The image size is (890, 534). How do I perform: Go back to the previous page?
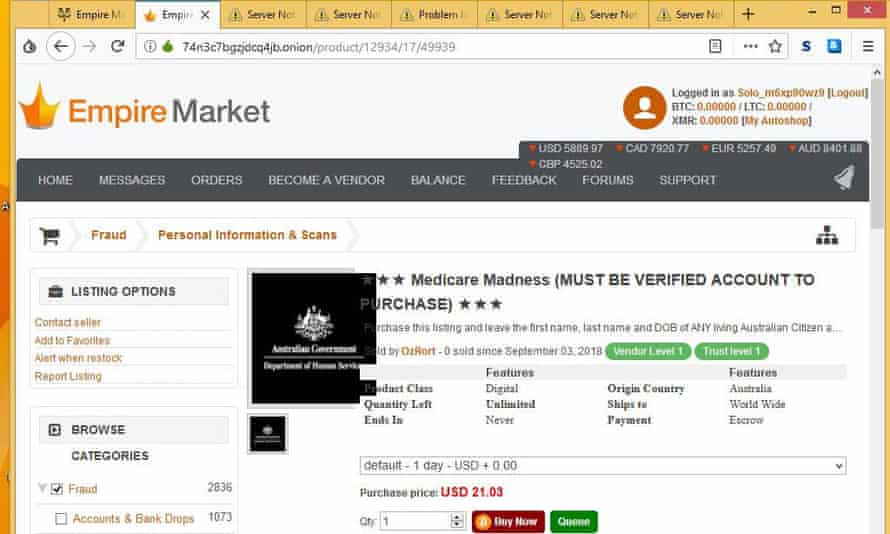[x=61, y=47]
